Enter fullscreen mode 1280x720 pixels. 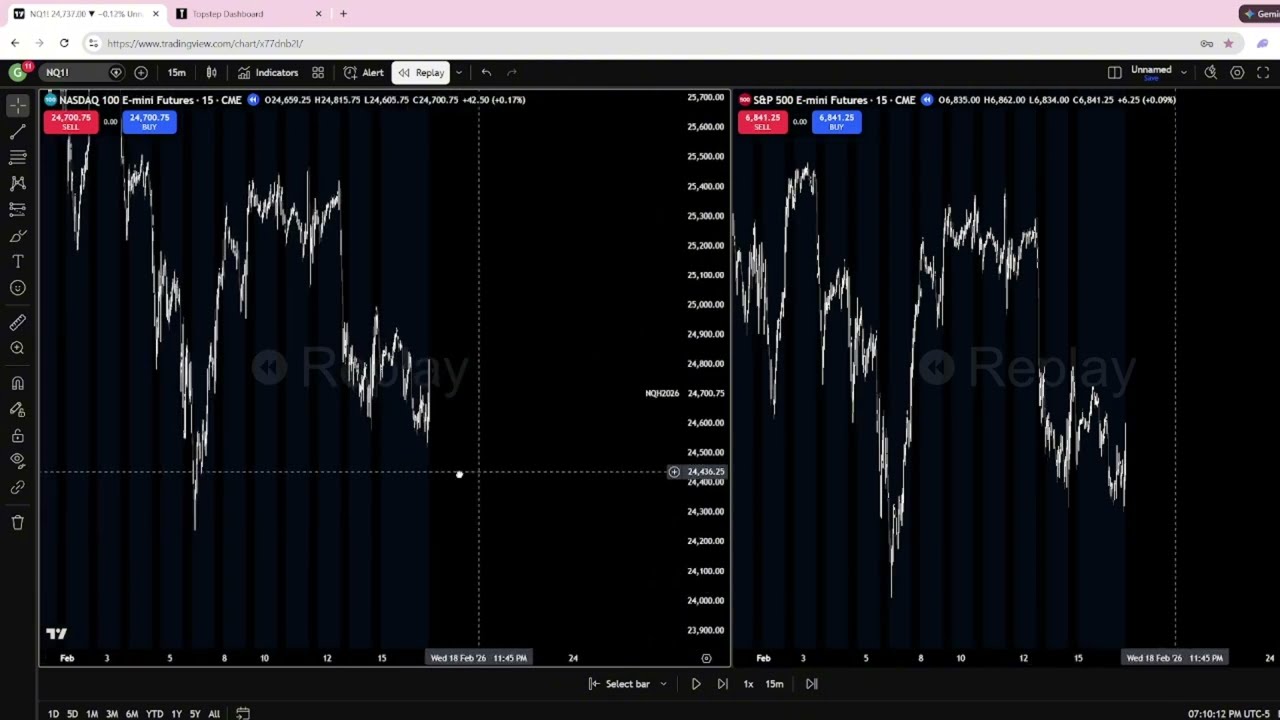pyautogui.click(x=1263, y=72)
